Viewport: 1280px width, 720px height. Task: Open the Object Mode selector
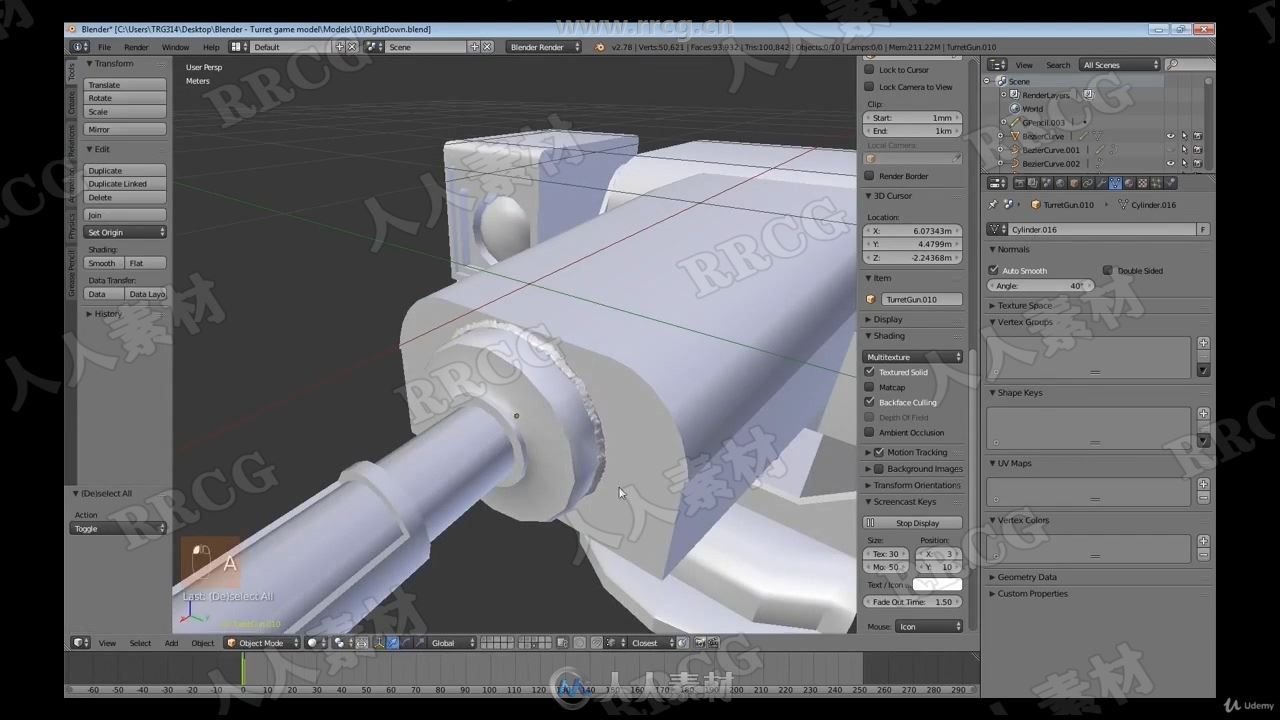click(x=261, y=643)
